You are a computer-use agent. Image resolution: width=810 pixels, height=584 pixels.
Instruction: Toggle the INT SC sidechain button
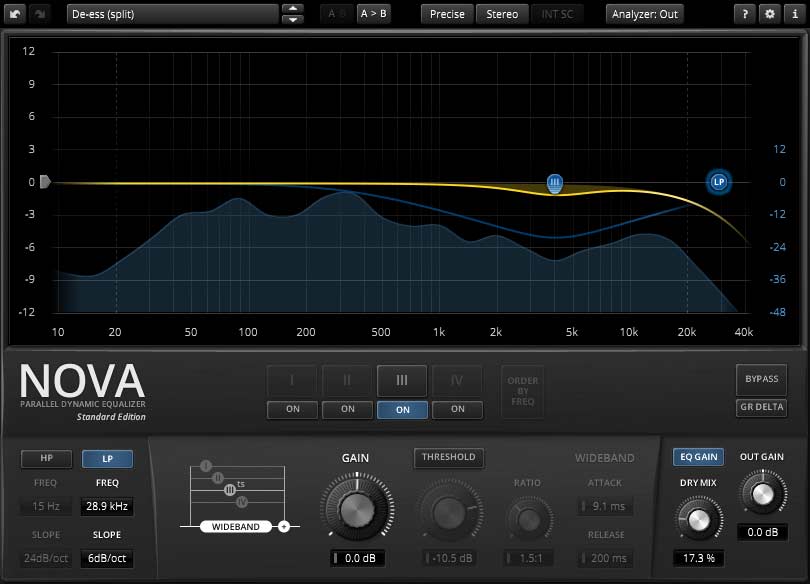pos(557,14)
